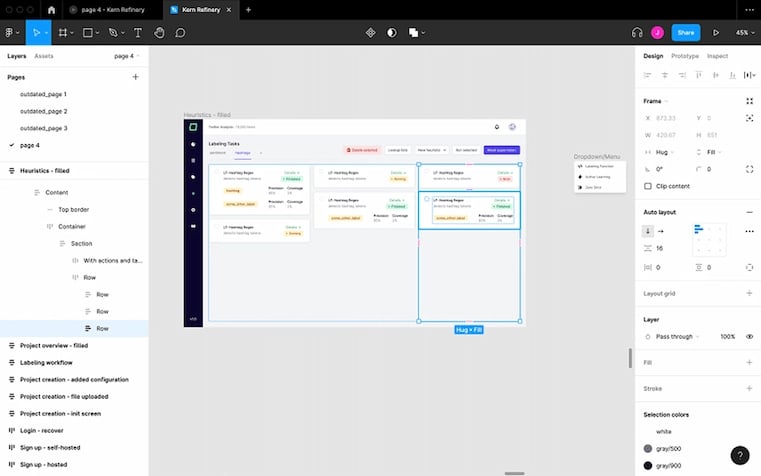
Task: Select the Comment tool
Action: 181,32
